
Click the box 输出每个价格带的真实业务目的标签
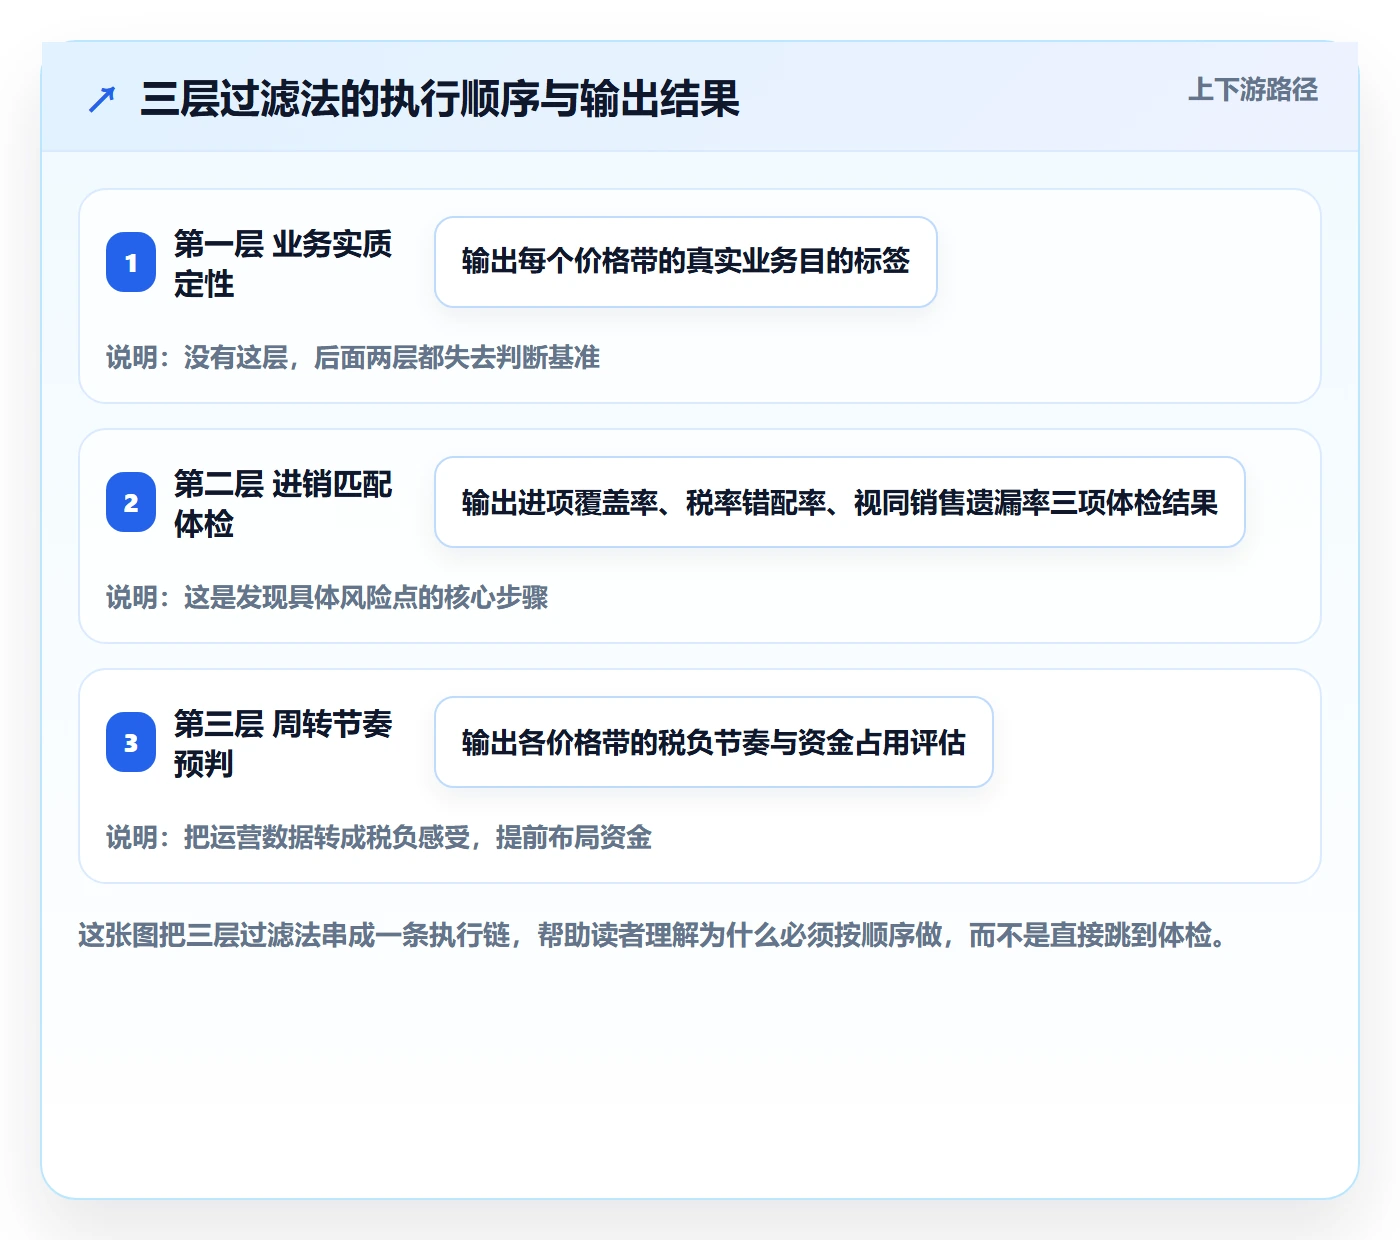point(686,262)
